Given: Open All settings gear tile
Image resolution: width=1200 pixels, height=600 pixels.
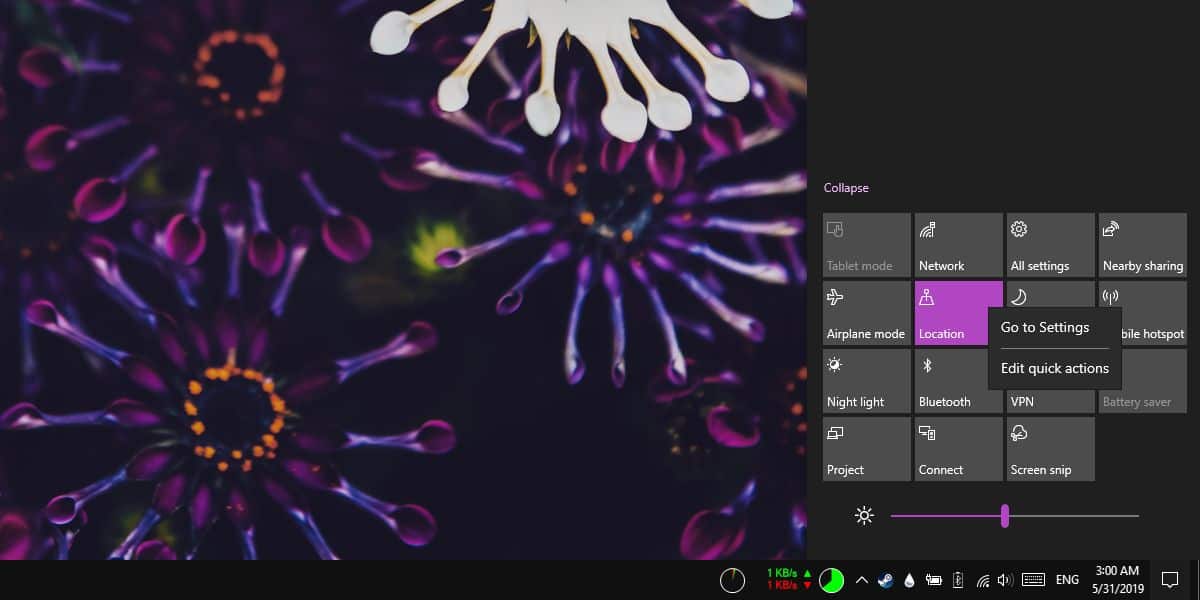Looking at the screenshot, I should [x=1051, y=245].
